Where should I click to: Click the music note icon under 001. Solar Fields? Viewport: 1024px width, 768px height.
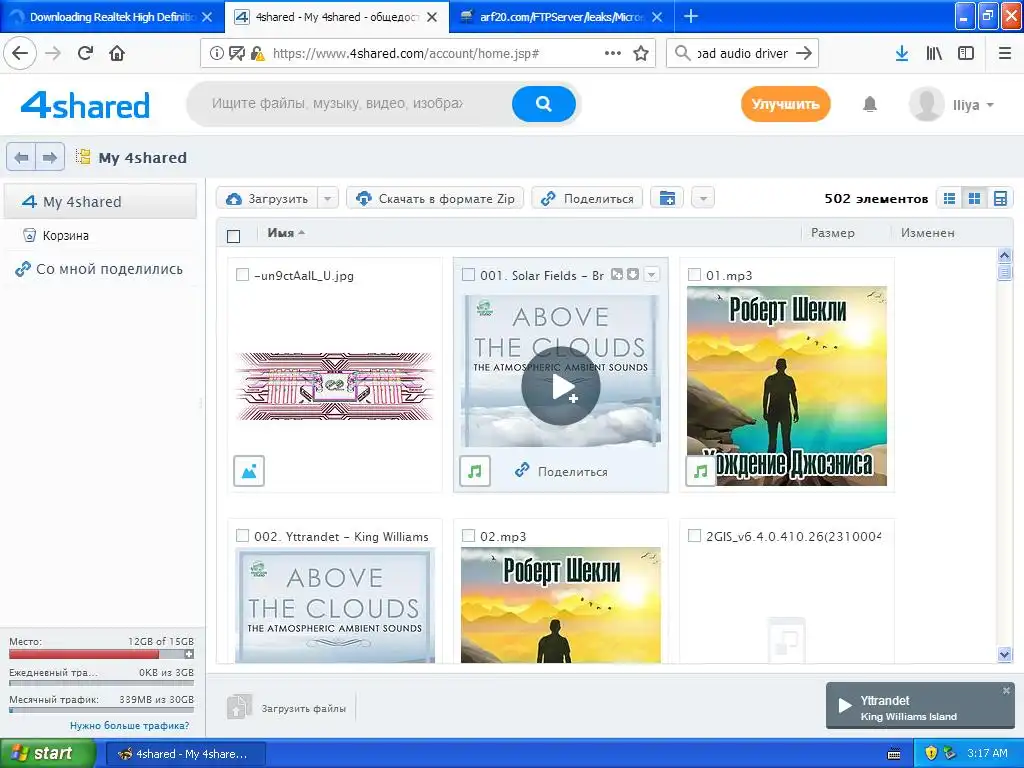coord(475,471)
